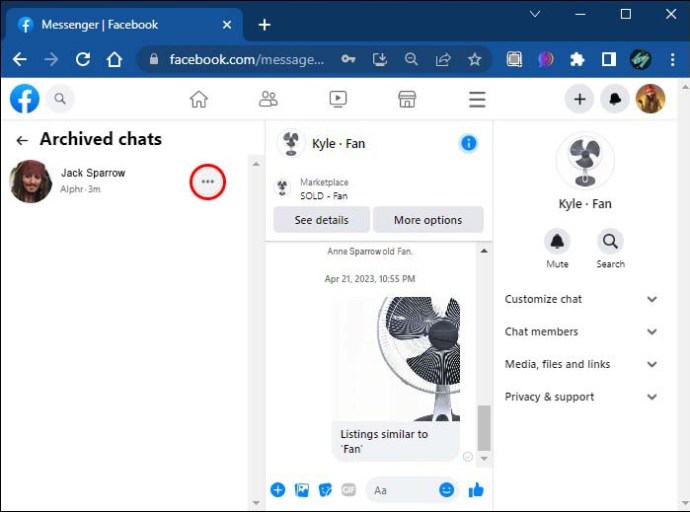The width and height of the screenshot is (690, 512).
Task: Open the Friends icon in top navigation
Action: [268, 99]
